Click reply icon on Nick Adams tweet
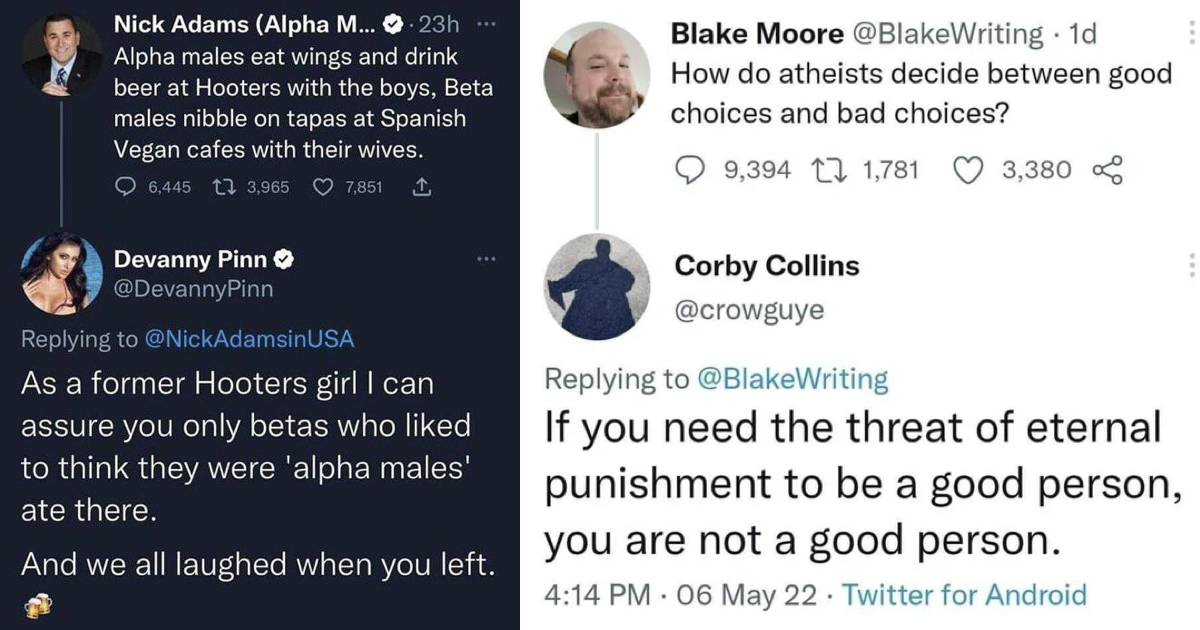 125,187
